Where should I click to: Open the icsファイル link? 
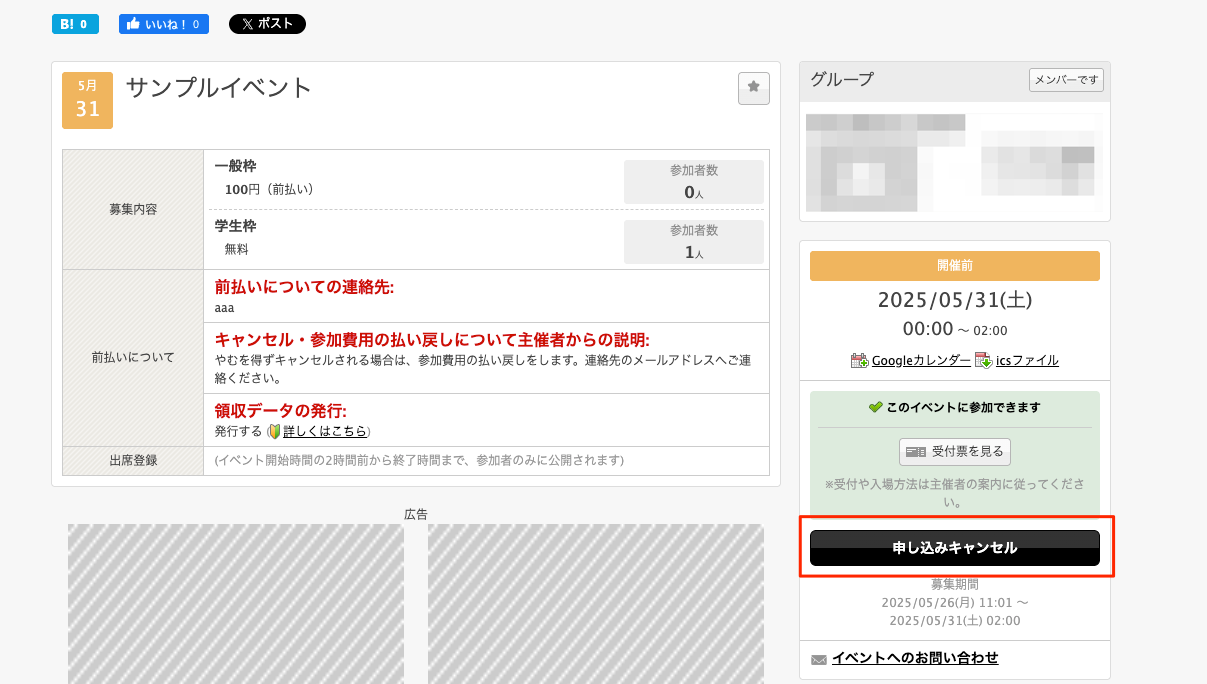(1025, 360)
